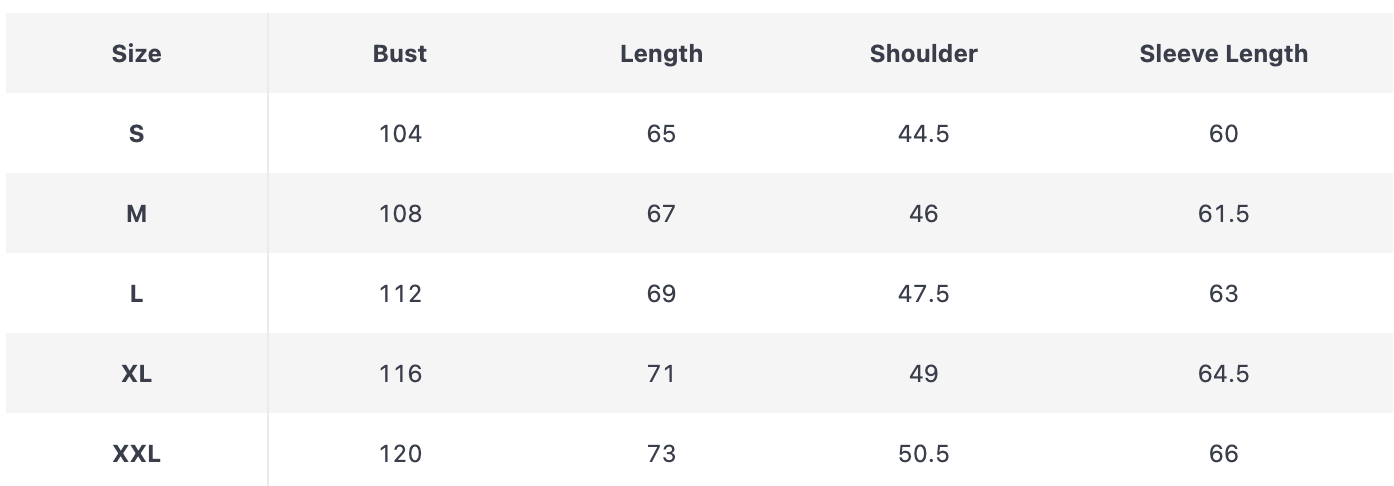Select the Sleeve Length column header
The width and height of the screenshot is (1394, 486).
[1223, 54]
